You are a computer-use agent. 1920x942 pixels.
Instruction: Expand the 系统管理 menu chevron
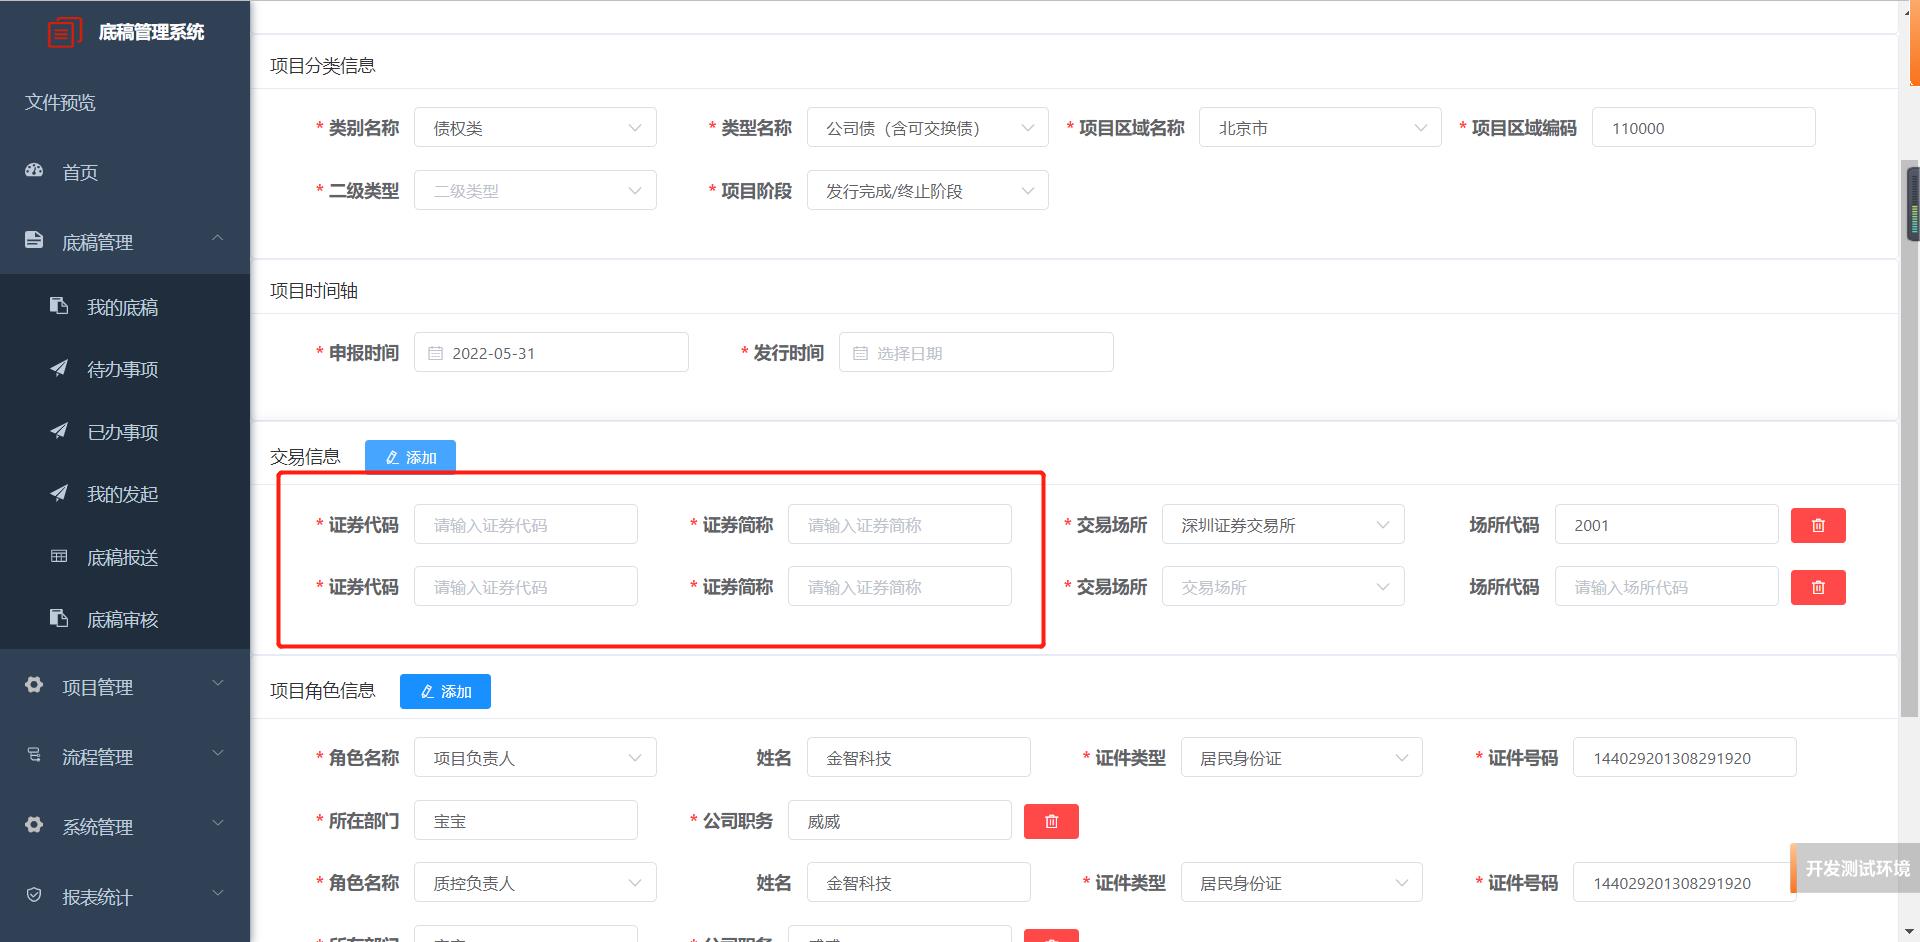point(217,824)
